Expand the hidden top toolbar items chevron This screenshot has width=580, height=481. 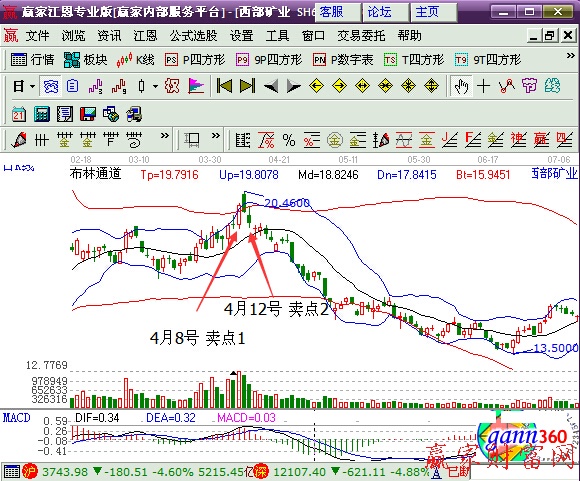click(x=570, y=56)
